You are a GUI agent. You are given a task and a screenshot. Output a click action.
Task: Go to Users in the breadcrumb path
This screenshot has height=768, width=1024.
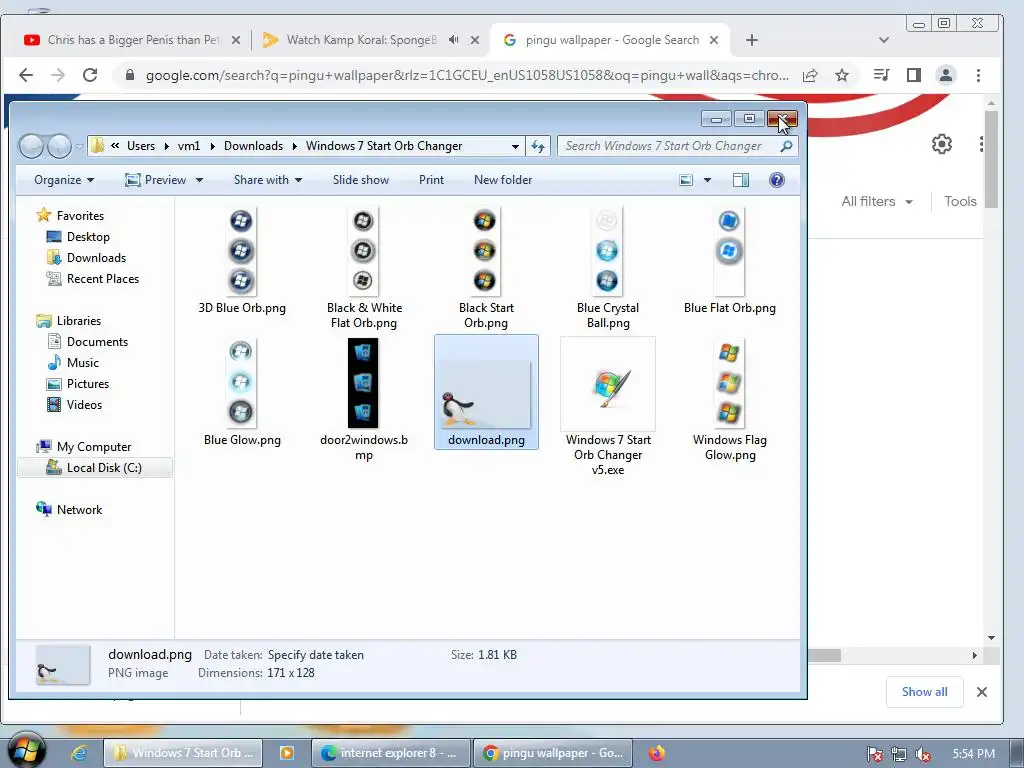pyautogui.click(x=141, y=146)
